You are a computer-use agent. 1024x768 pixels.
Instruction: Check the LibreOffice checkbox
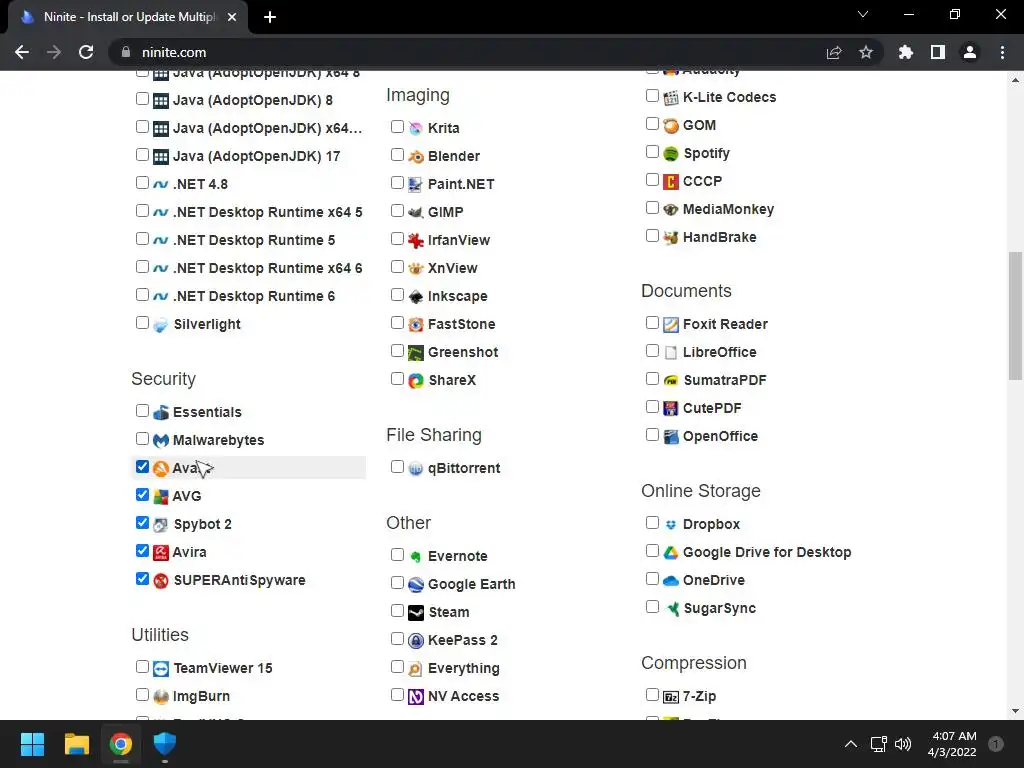652,351
